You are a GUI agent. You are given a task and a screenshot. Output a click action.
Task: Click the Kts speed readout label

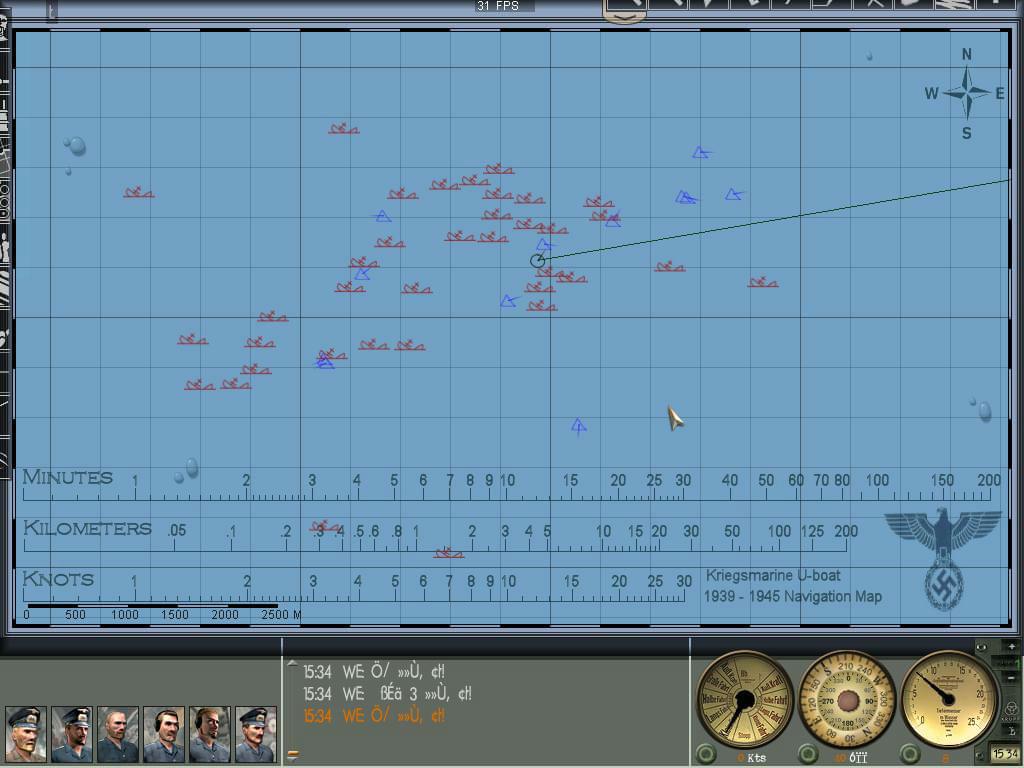pos(756,758)
